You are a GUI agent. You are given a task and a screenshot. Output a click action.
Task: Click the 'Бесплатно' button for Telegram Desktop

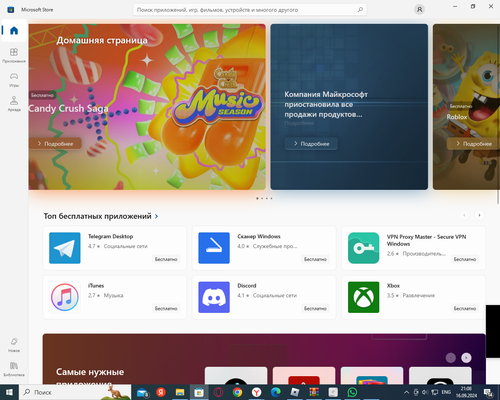(166, 259)
